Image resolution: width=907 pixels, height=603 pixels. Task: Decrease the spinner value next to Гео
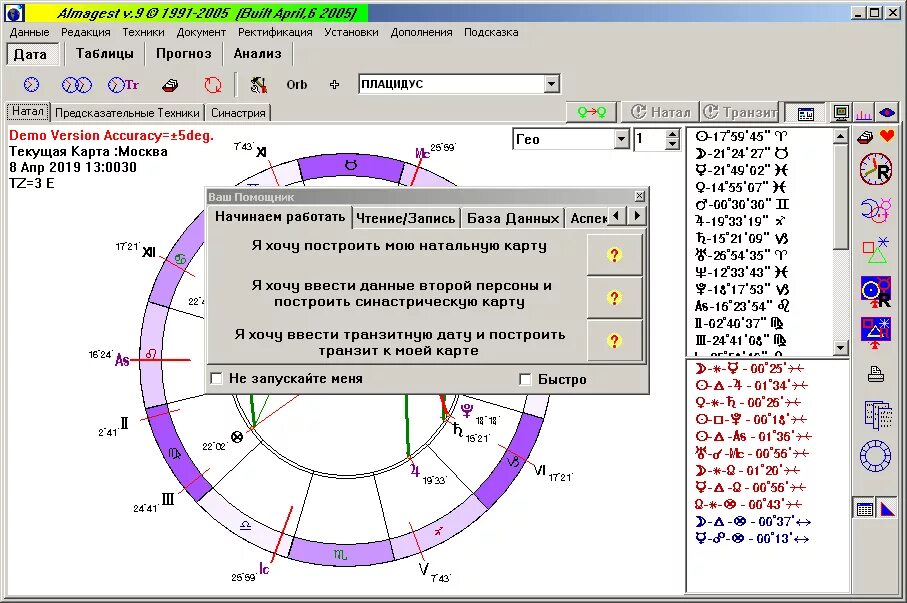(672, 144)
